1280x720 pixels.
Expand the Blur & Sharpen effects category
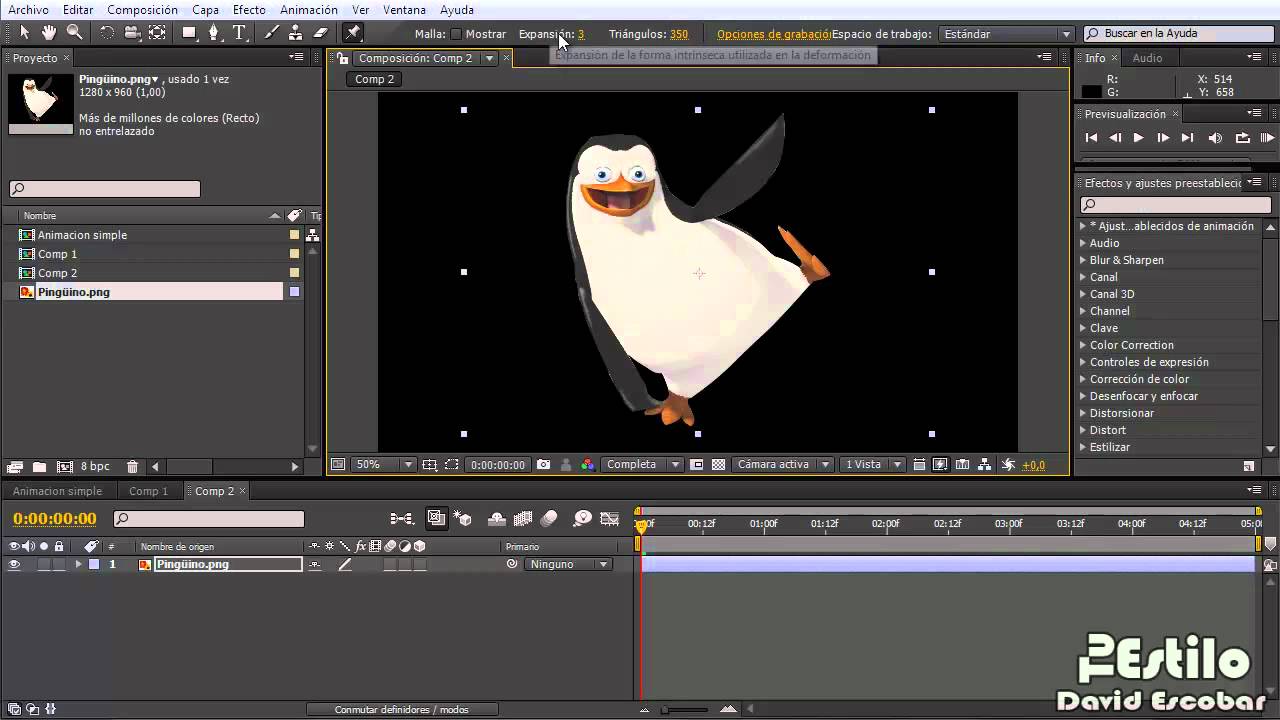coord(1082,260)
